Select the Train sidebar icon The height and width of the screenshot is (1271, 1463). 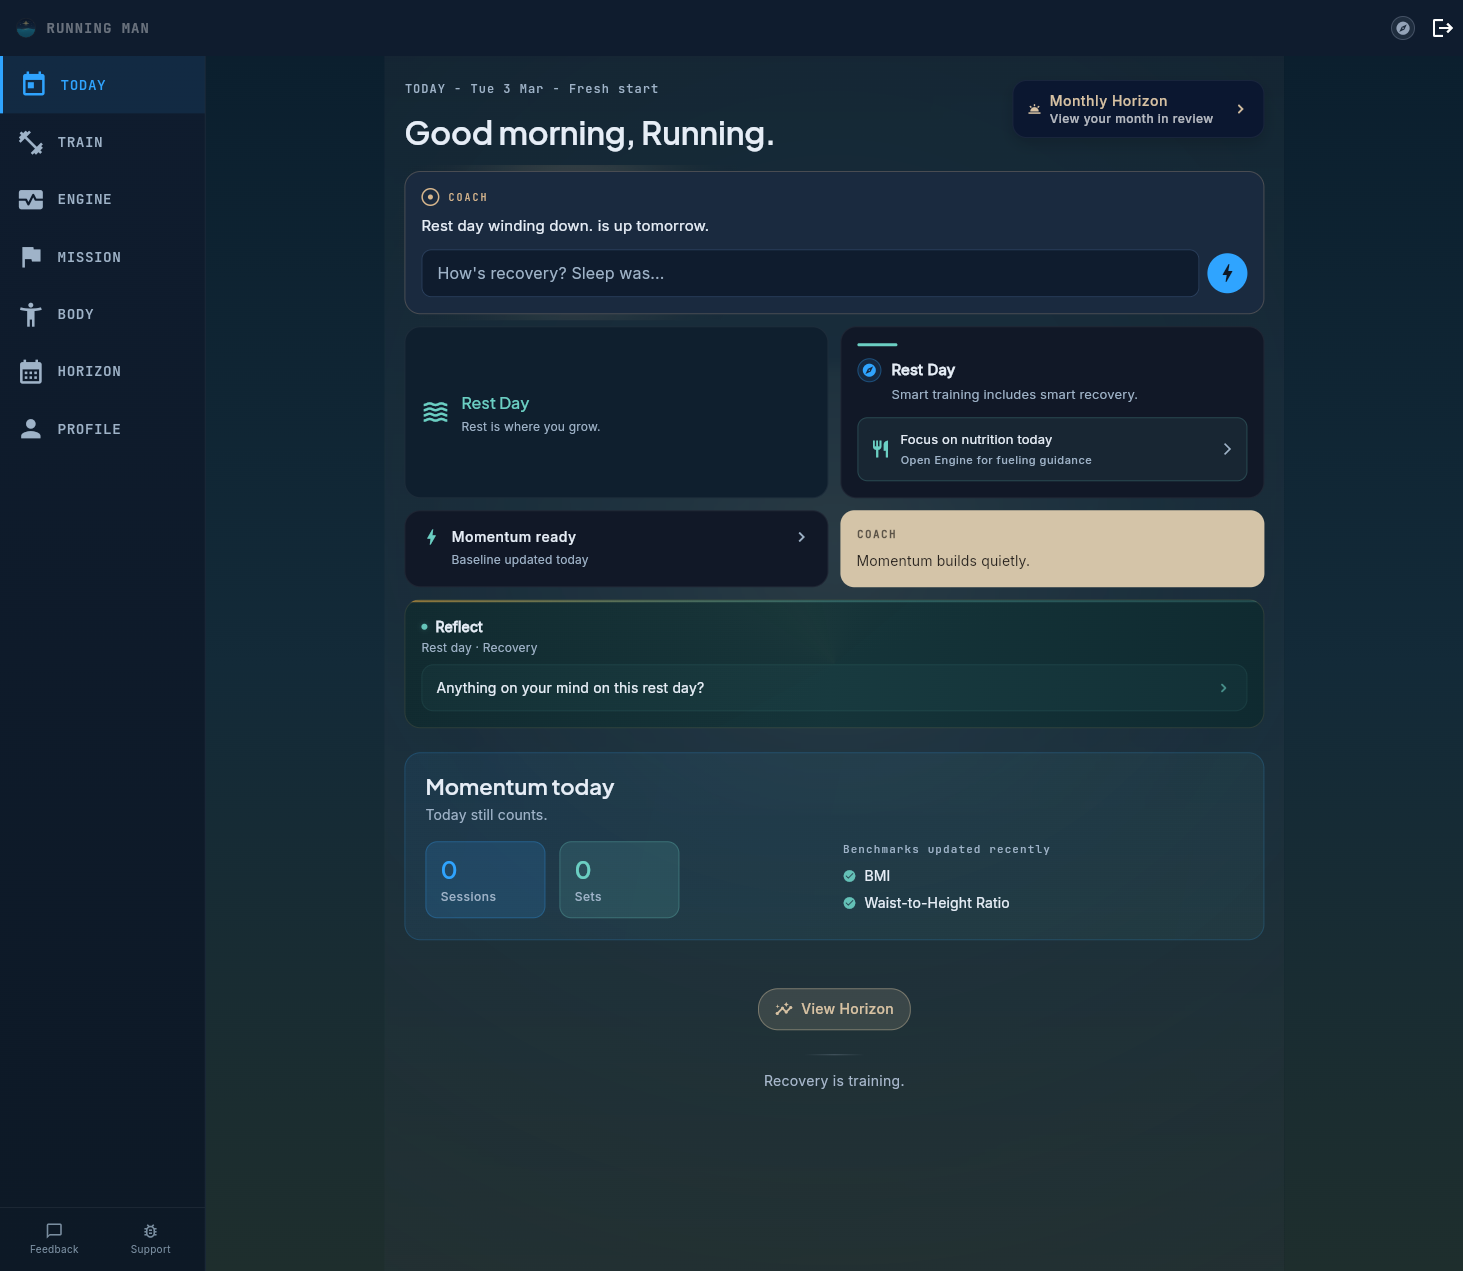[x=31, y=142]
